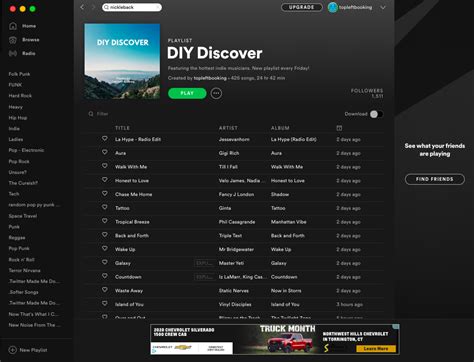Like the song Chase Me Home

coord(105,193)
